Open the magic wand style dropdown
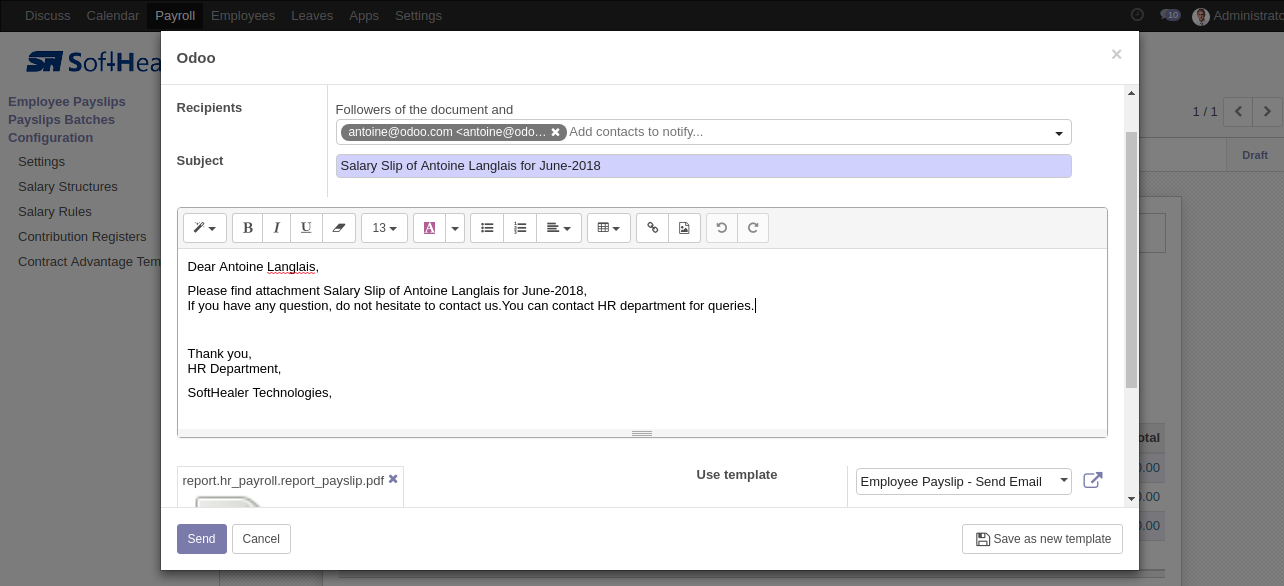 [205, 228]
